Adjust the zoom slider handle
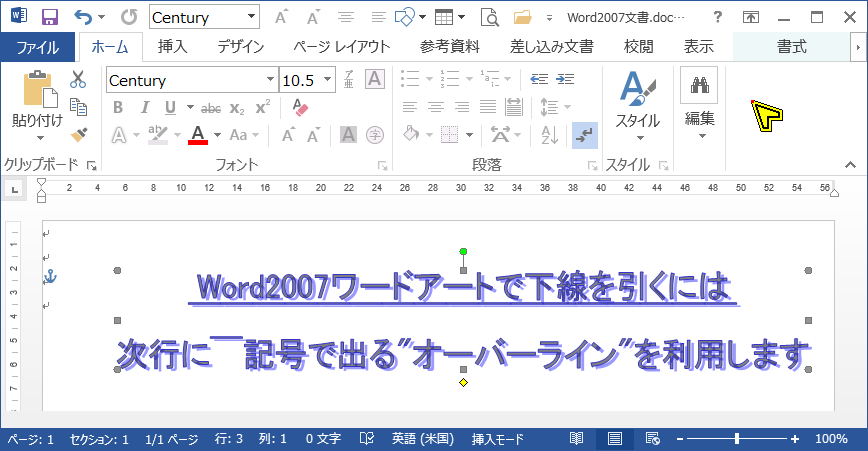This screenshot has width=868, height=451. (x=737, y=439)
